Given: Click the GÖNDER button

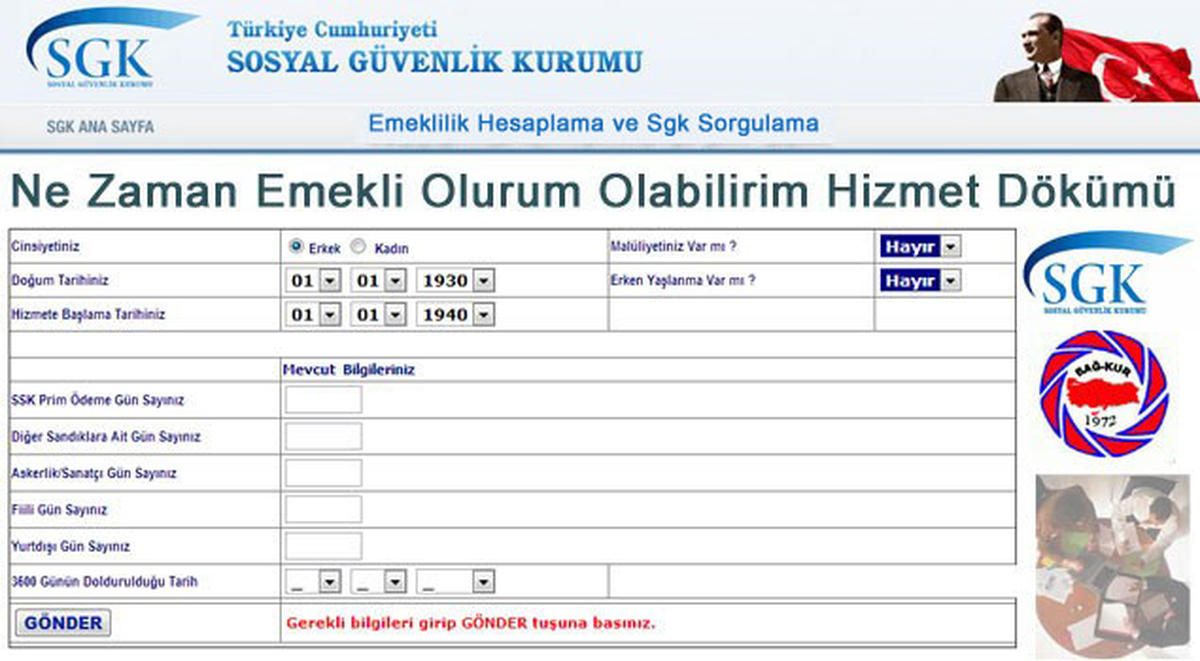Looking at the screenshot, I should [x=63, y=623].
